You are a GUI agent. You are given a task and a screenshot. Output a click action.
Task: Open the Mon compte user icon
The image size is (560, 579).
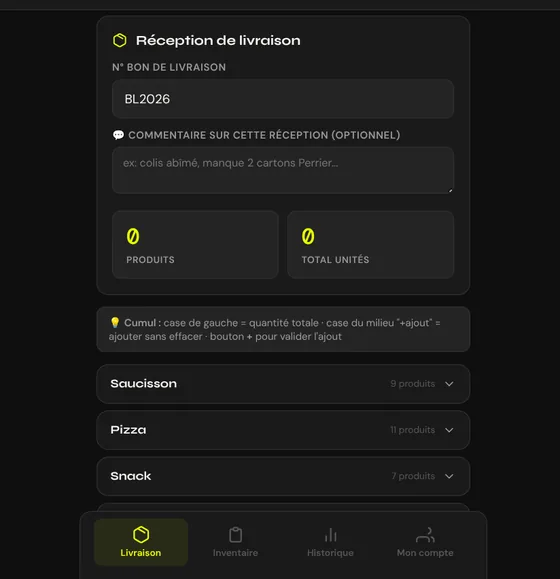tap(425, 535)
